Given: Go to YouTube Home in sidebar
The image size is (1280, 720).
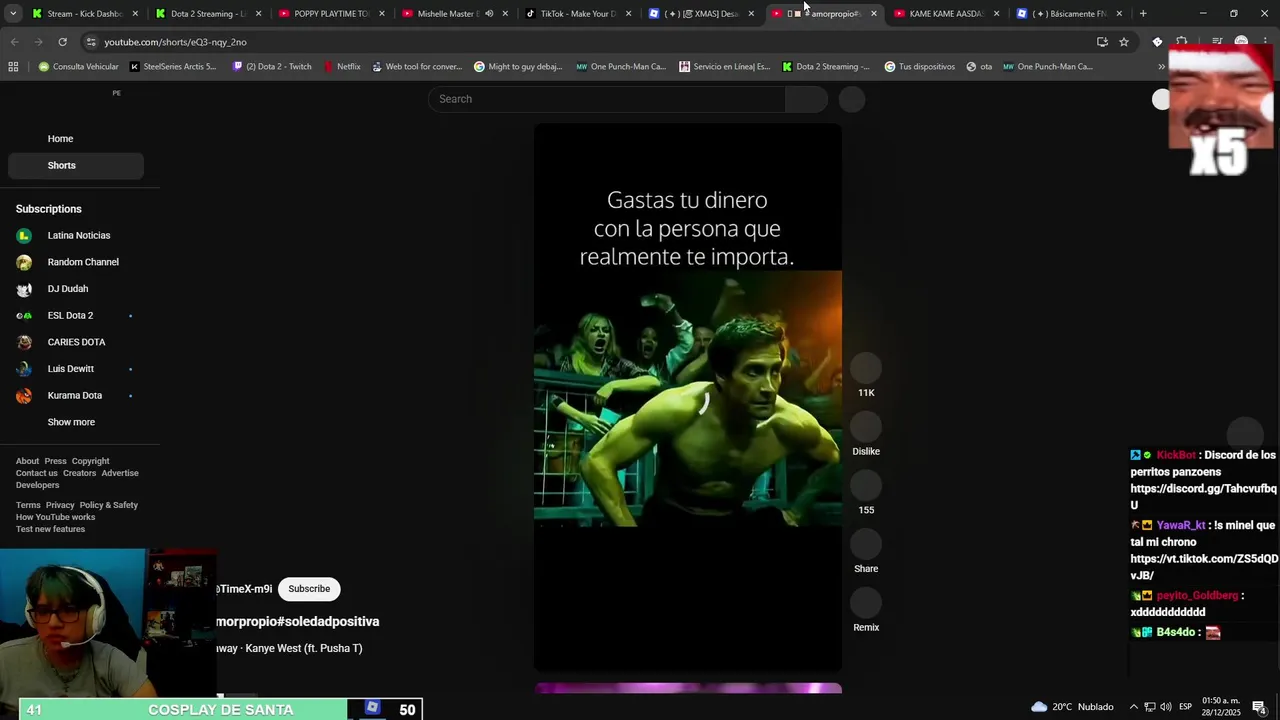Looking at the screenshot, I should (x=76, y=139).
